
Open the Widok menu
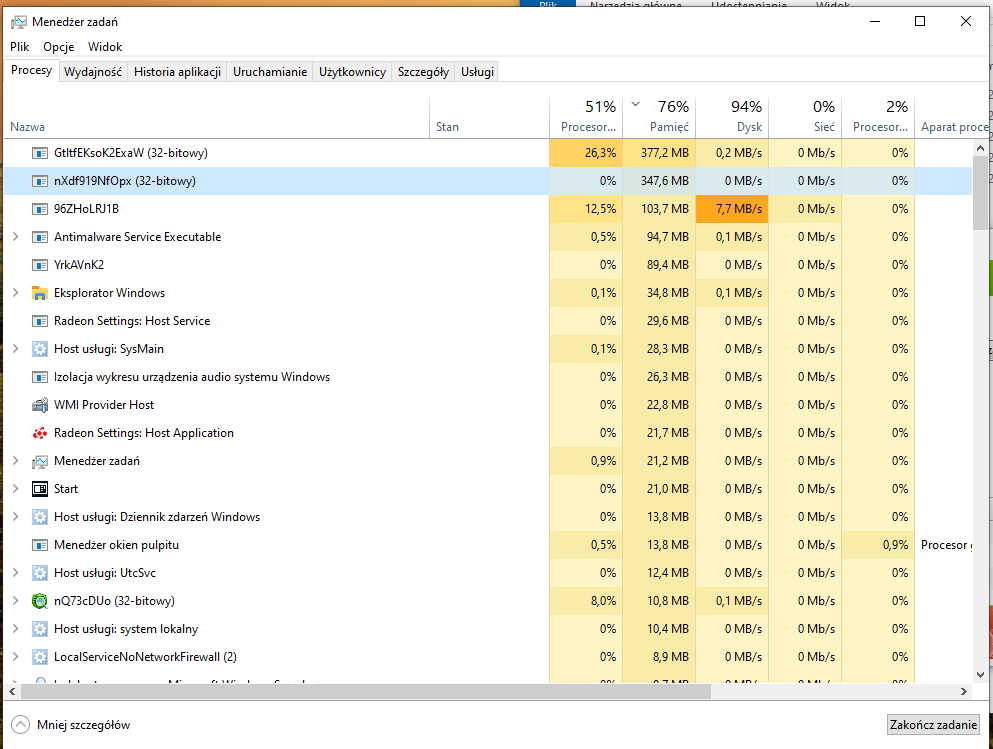click(105, 47)
